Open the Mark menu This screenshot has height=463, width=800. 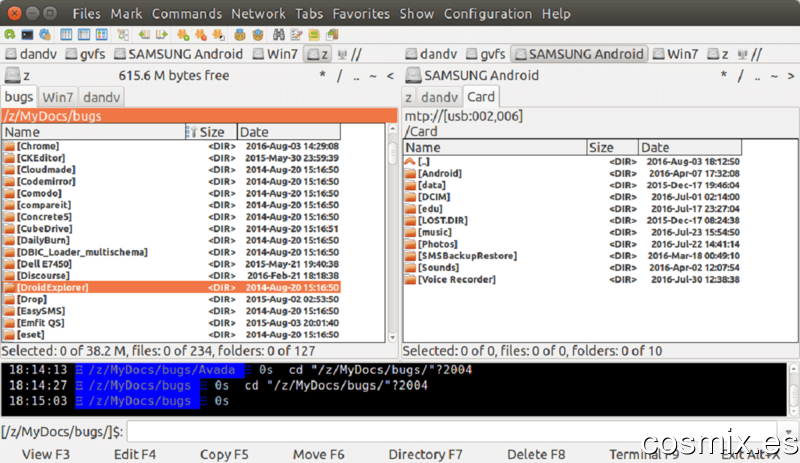point(126,14)
